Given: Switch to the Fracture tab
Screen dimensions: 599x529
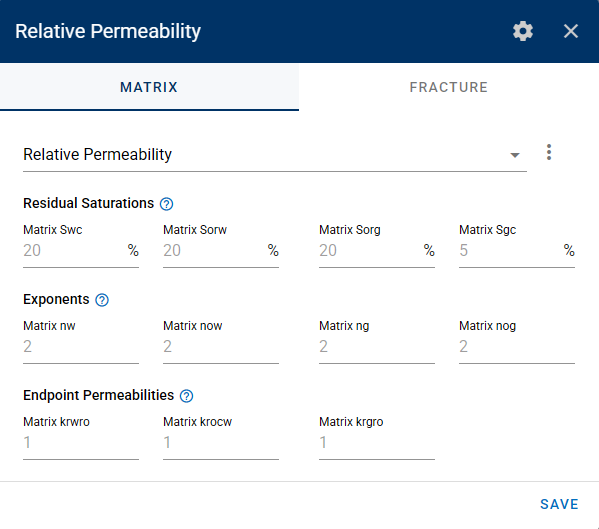Looking at the screenshot, I should pos(449,87).
